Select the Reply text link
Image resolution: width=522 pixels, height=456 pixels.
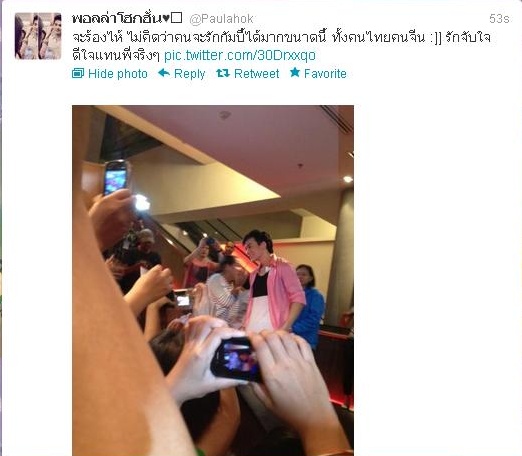189,74
